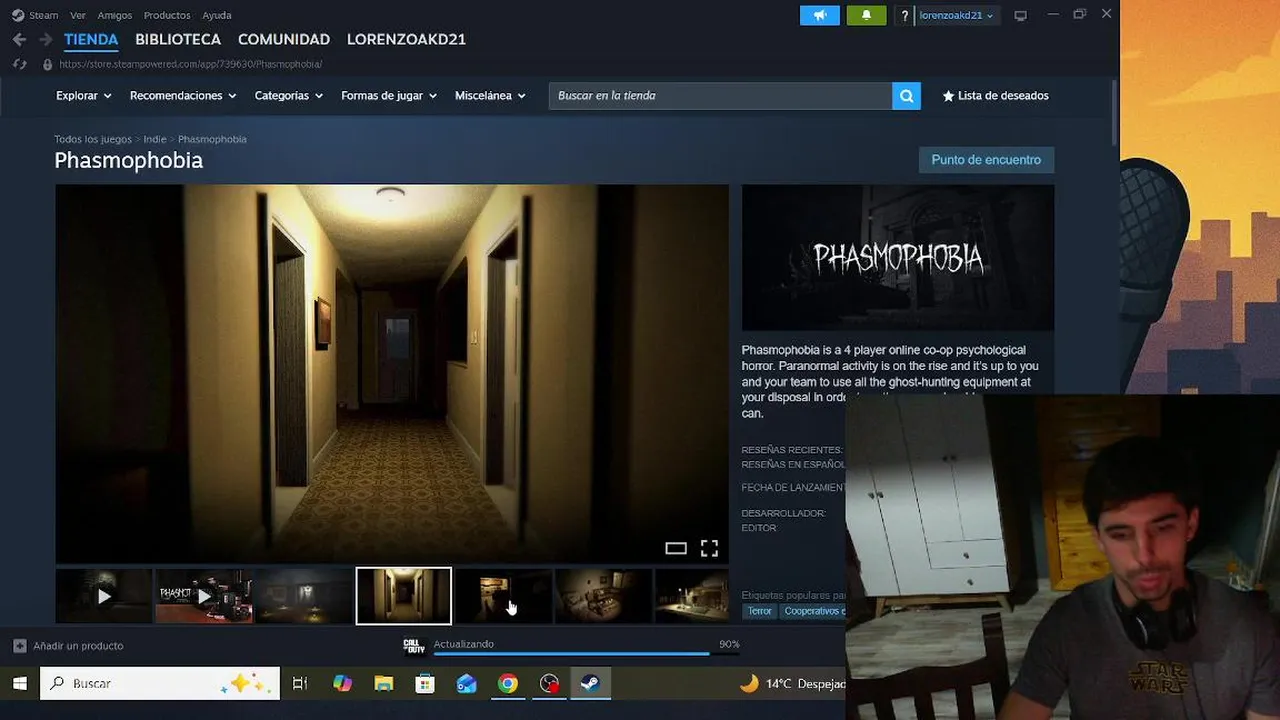Open the Ver menu
Screen dimensions: 1280x720
coord(78,15)
